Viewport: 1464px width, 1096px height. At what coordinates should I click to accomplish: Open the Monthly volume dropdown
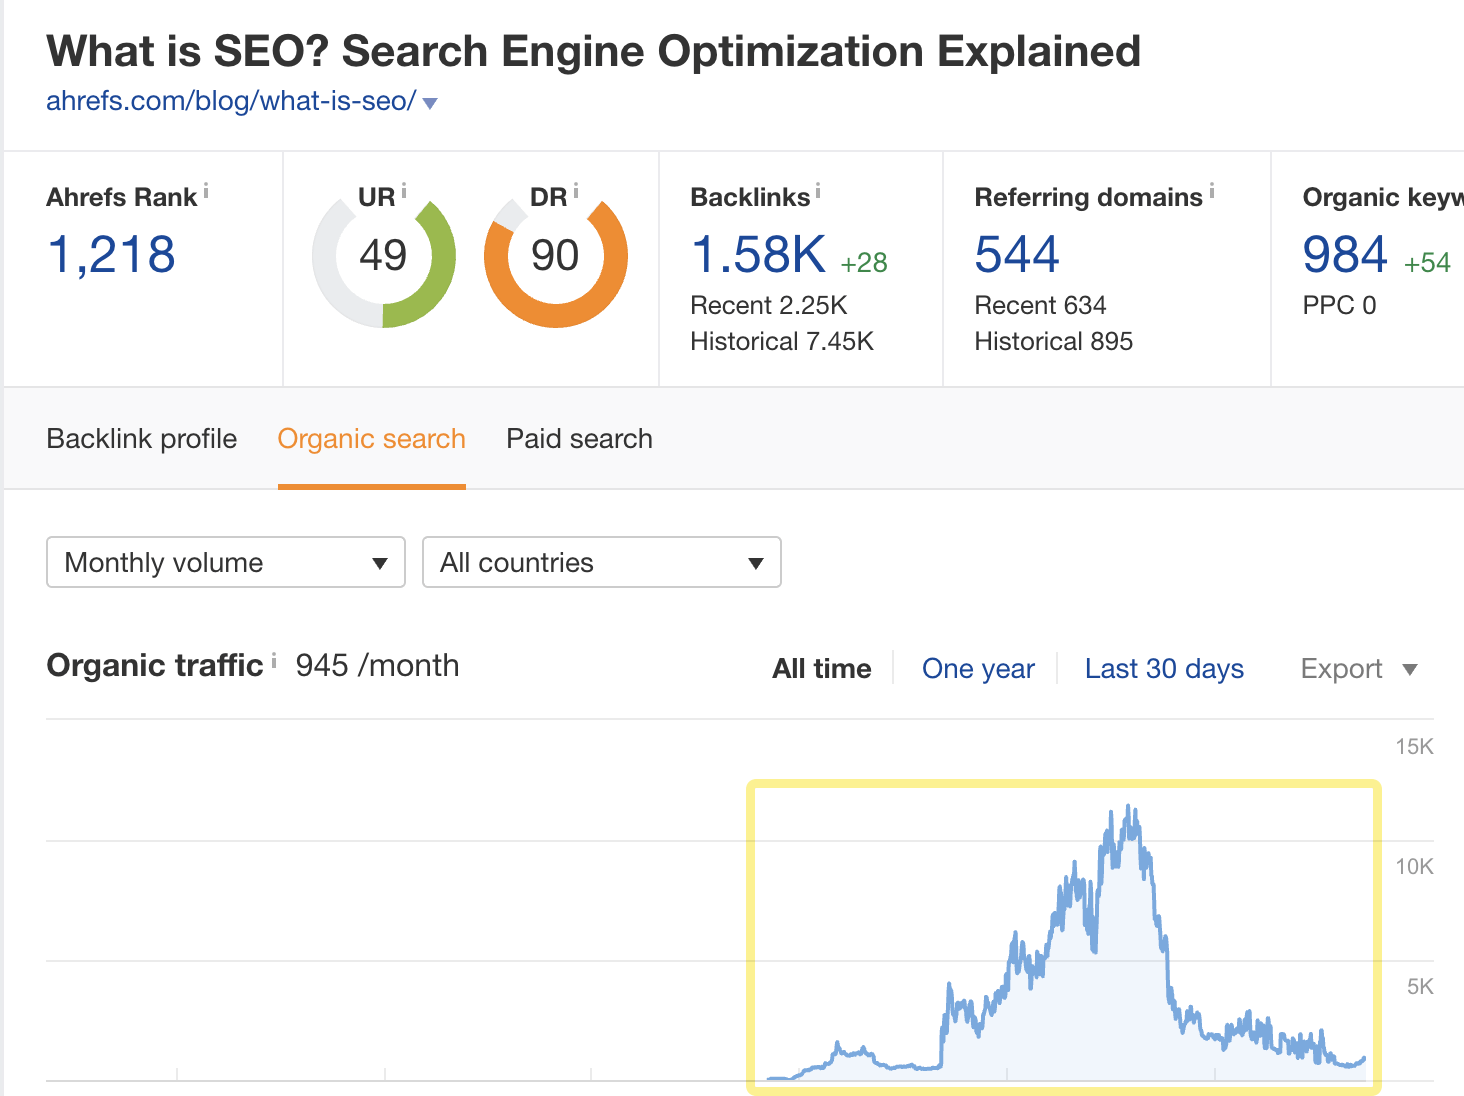tap(225, 562)
